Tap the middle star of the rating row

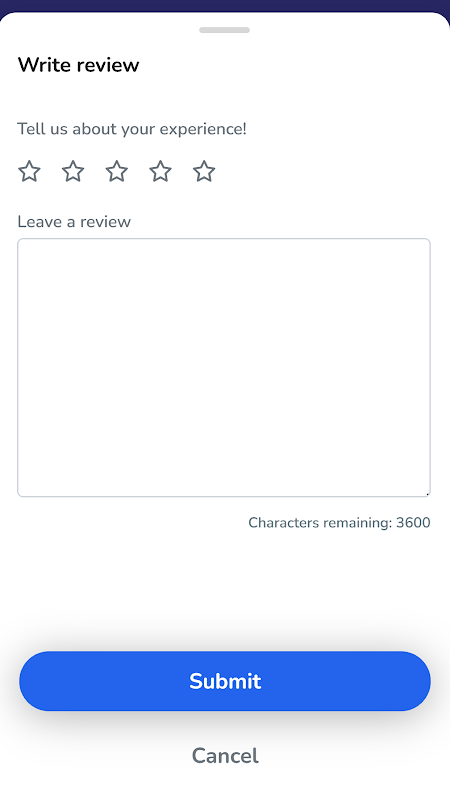click(x=117, y=171)
